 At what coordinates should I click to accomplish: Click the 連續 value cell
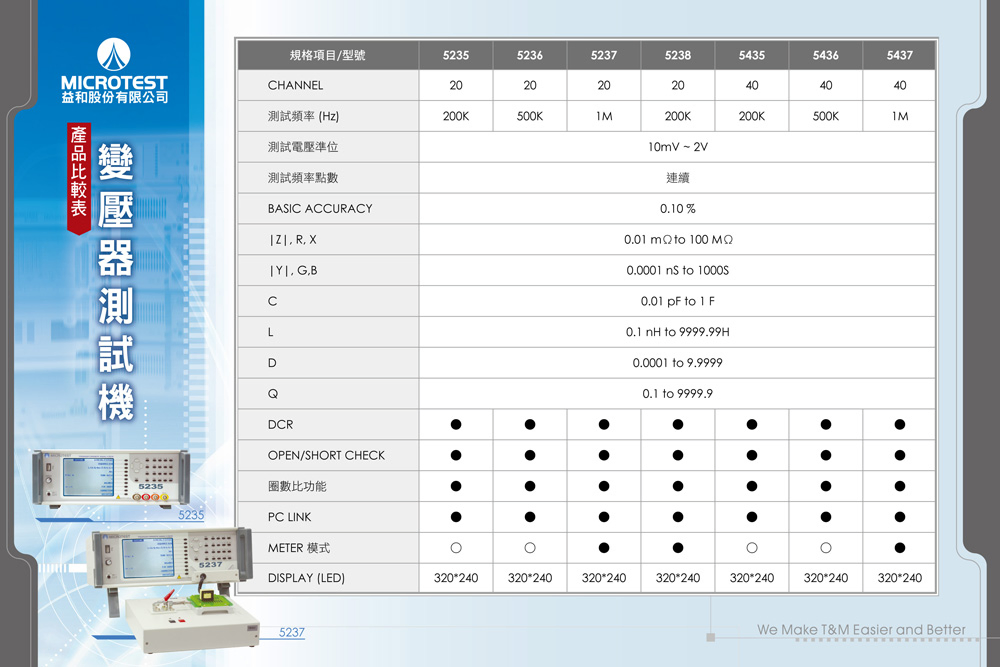678,178
